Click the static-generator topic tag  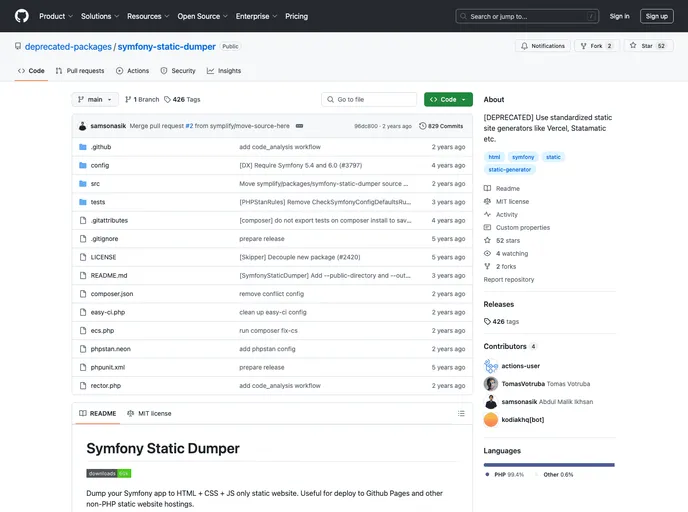[x=509, y=170]
